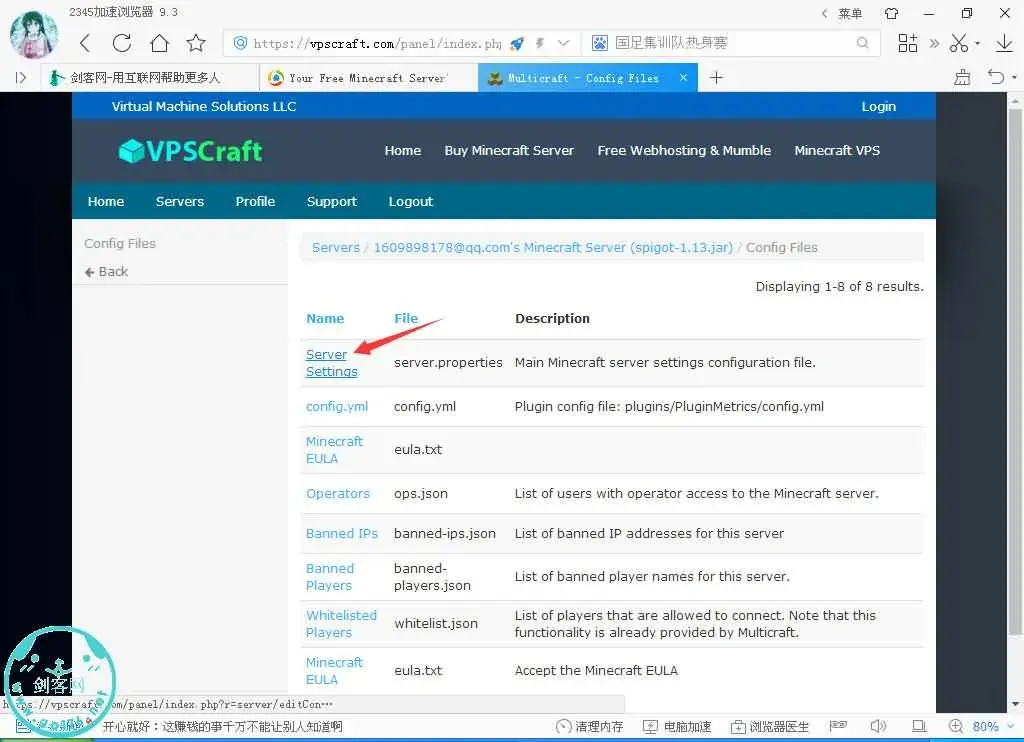Screen dimensions: 1024x742
Task: Toggle sound speaker icon in status bar
Action: coord(878,726)
